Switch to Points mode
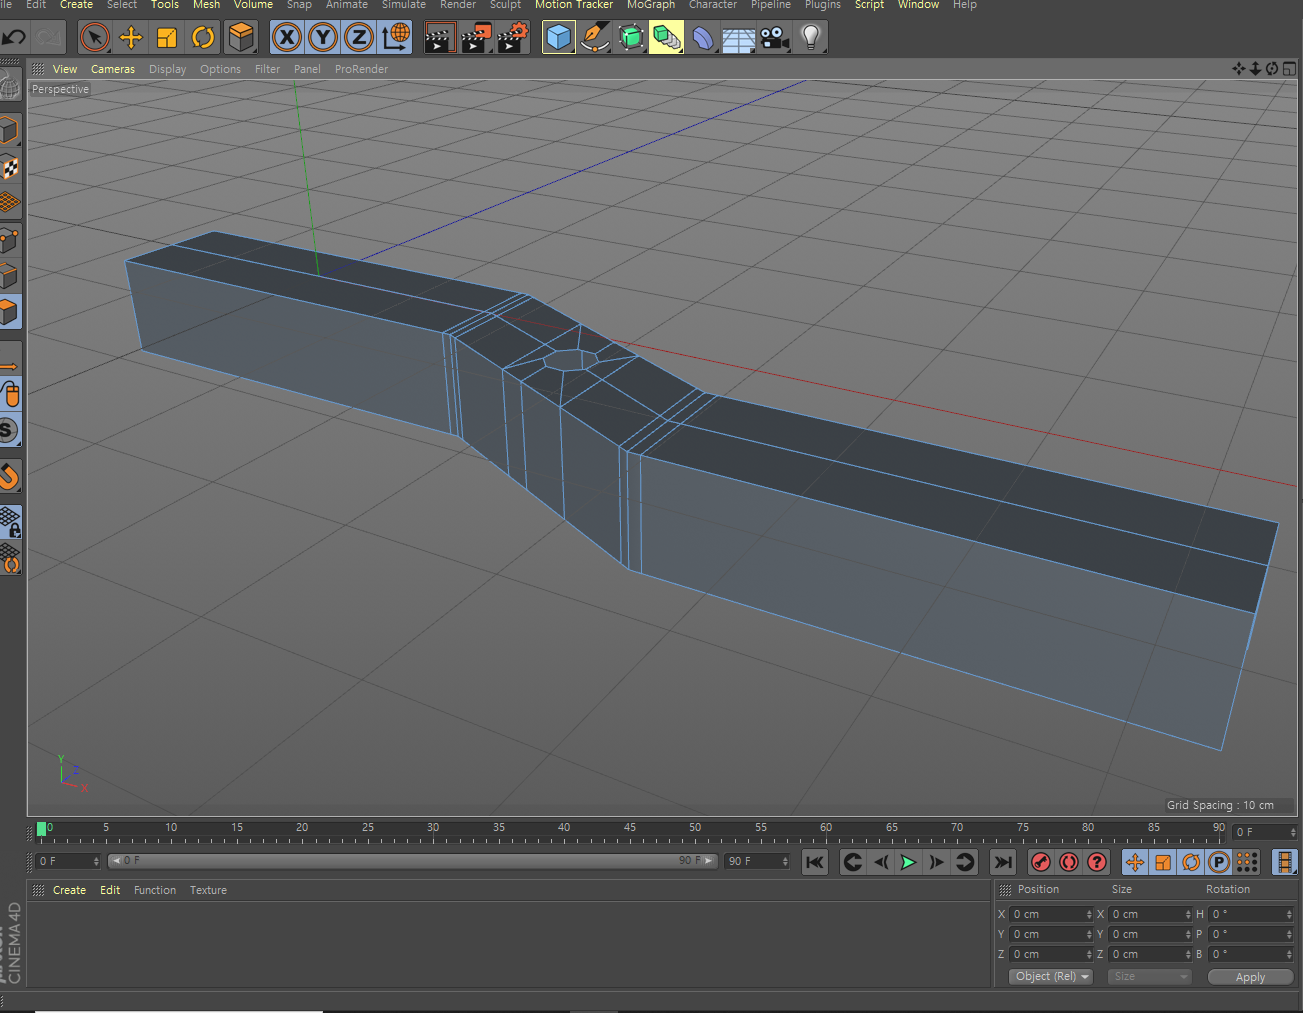1303x1013 pixels. pyautogui.click(x=10, y=240)
